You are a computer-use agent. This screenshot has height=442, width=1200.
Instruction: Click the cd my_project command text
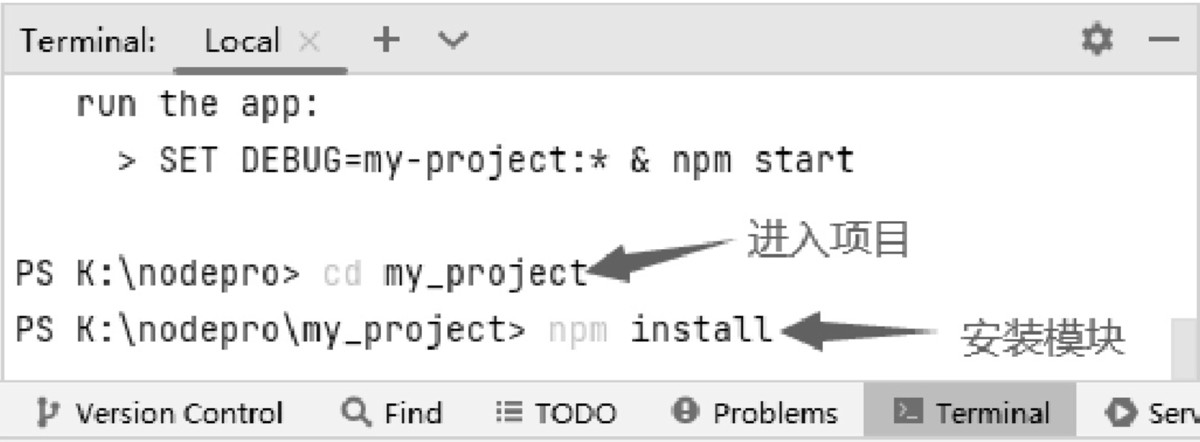(455, 273)
